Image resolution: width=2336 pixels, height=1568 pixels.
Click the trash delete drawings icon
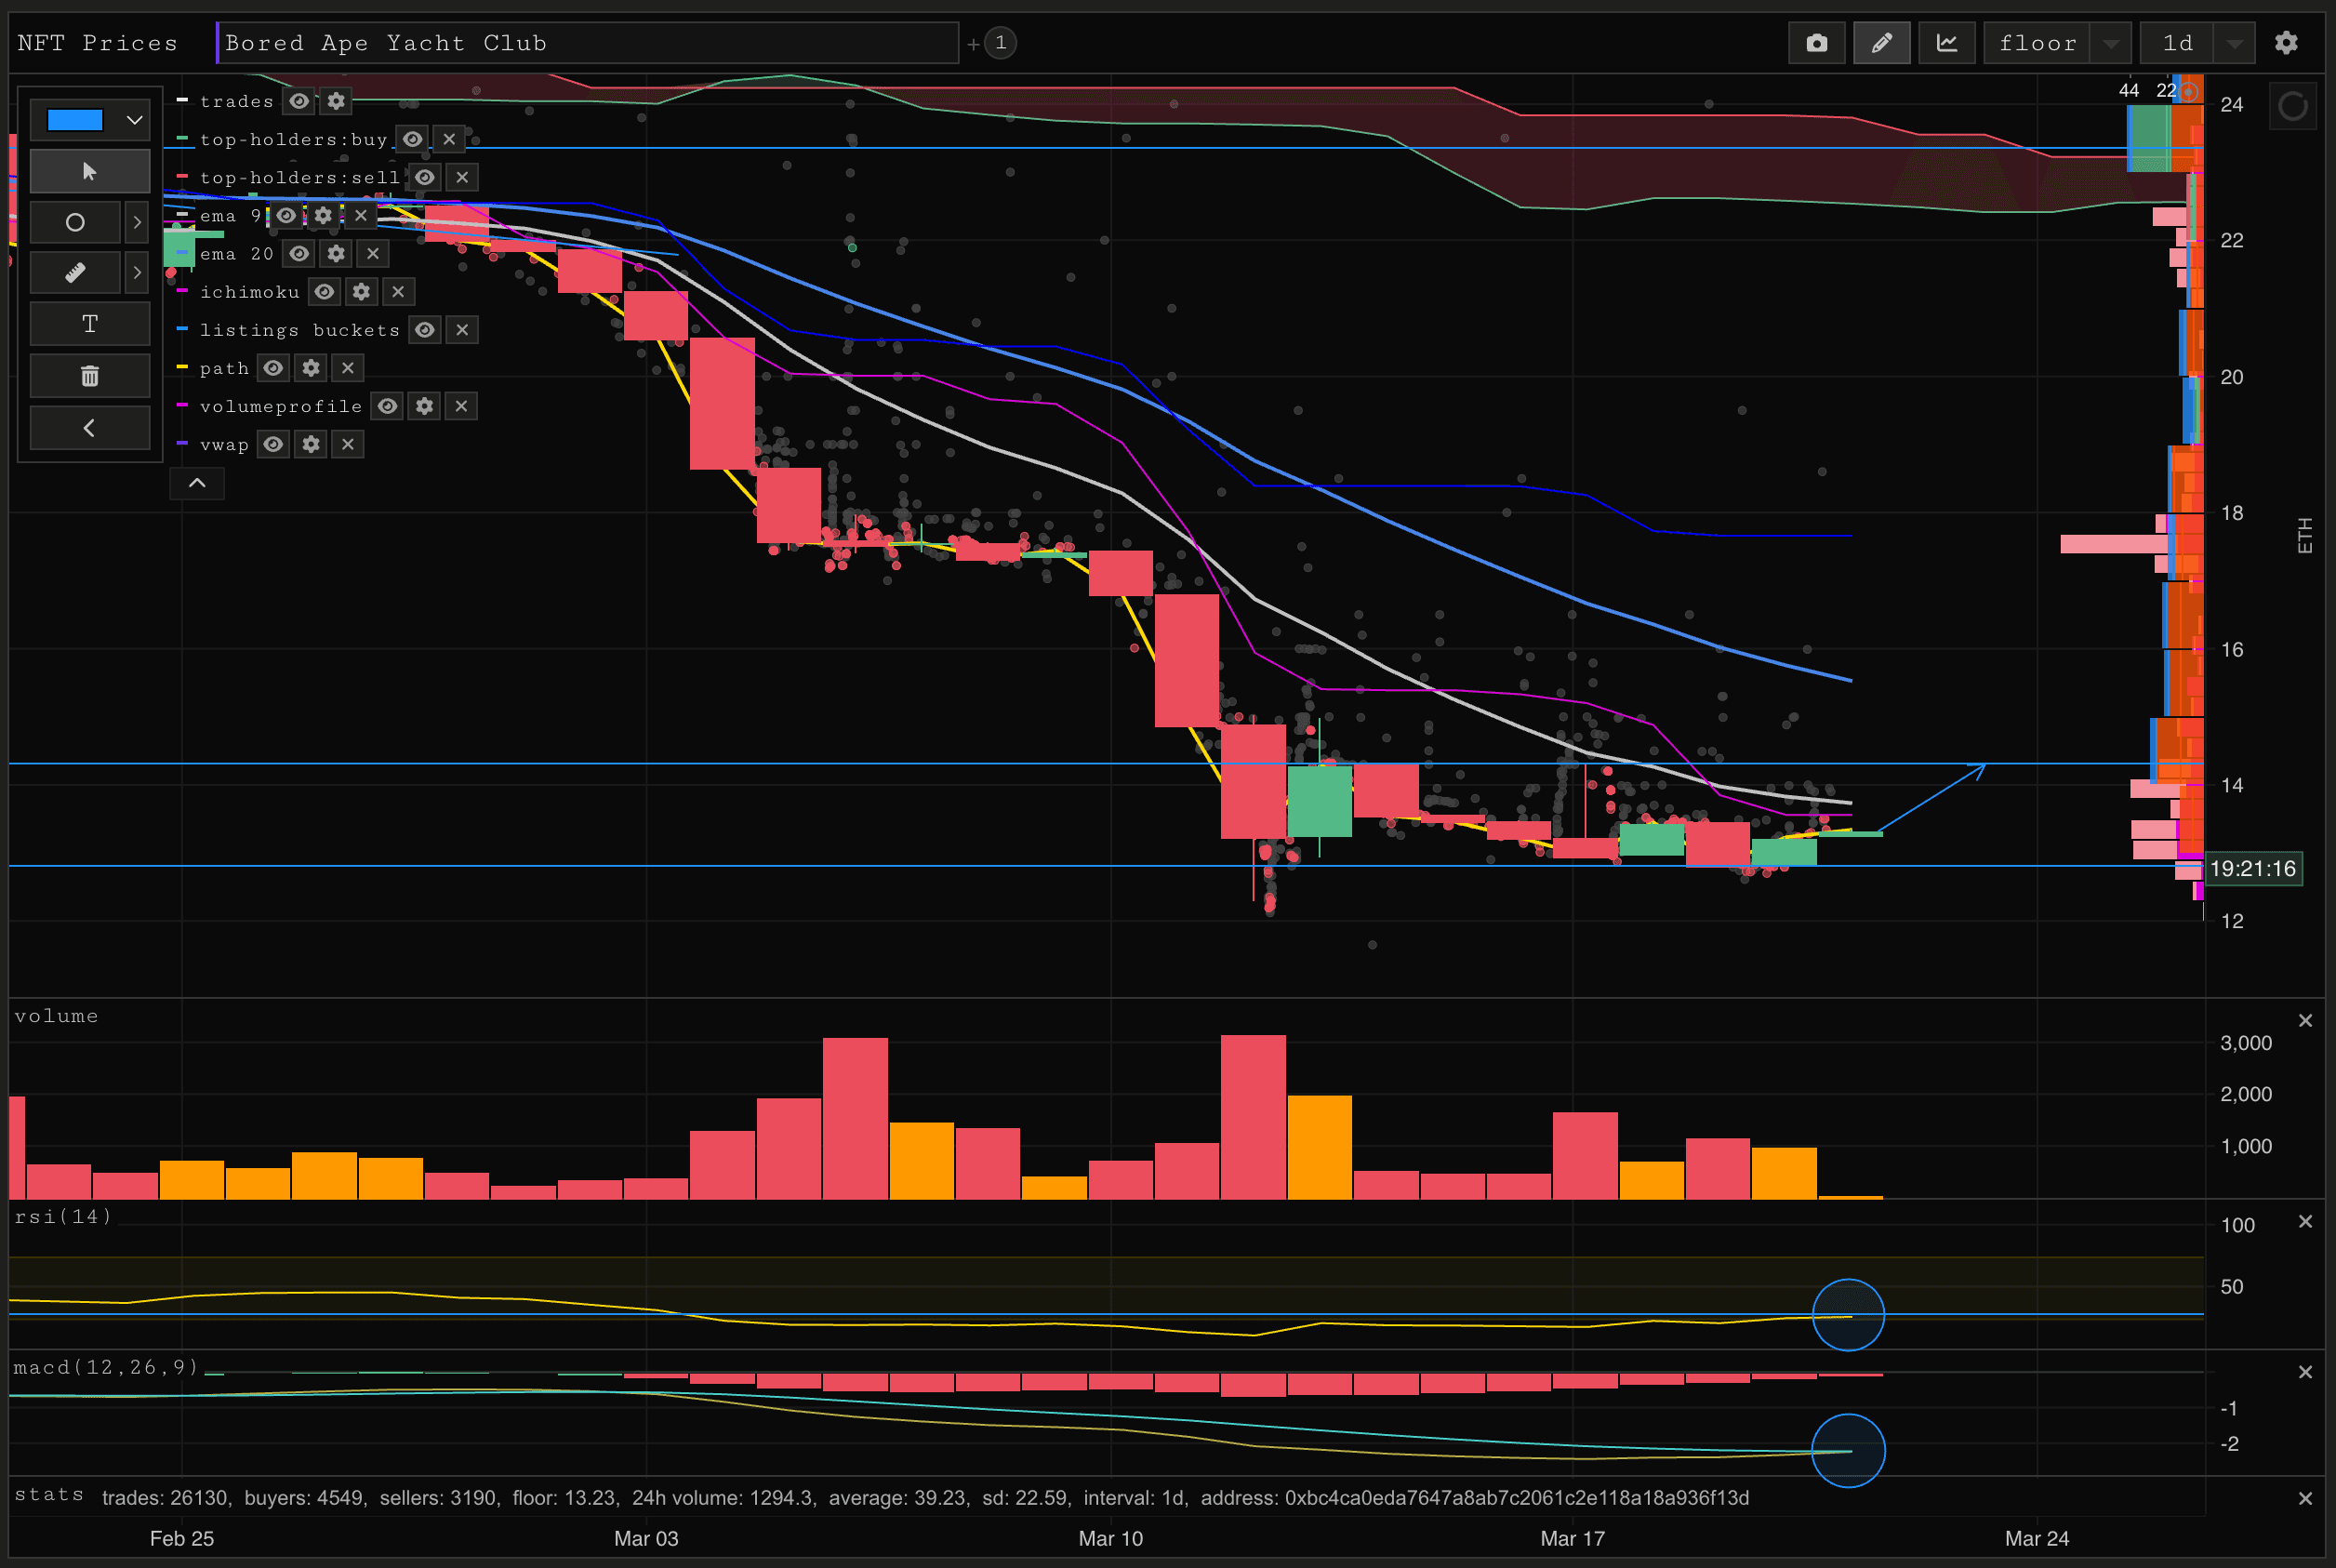coord(90,376)
